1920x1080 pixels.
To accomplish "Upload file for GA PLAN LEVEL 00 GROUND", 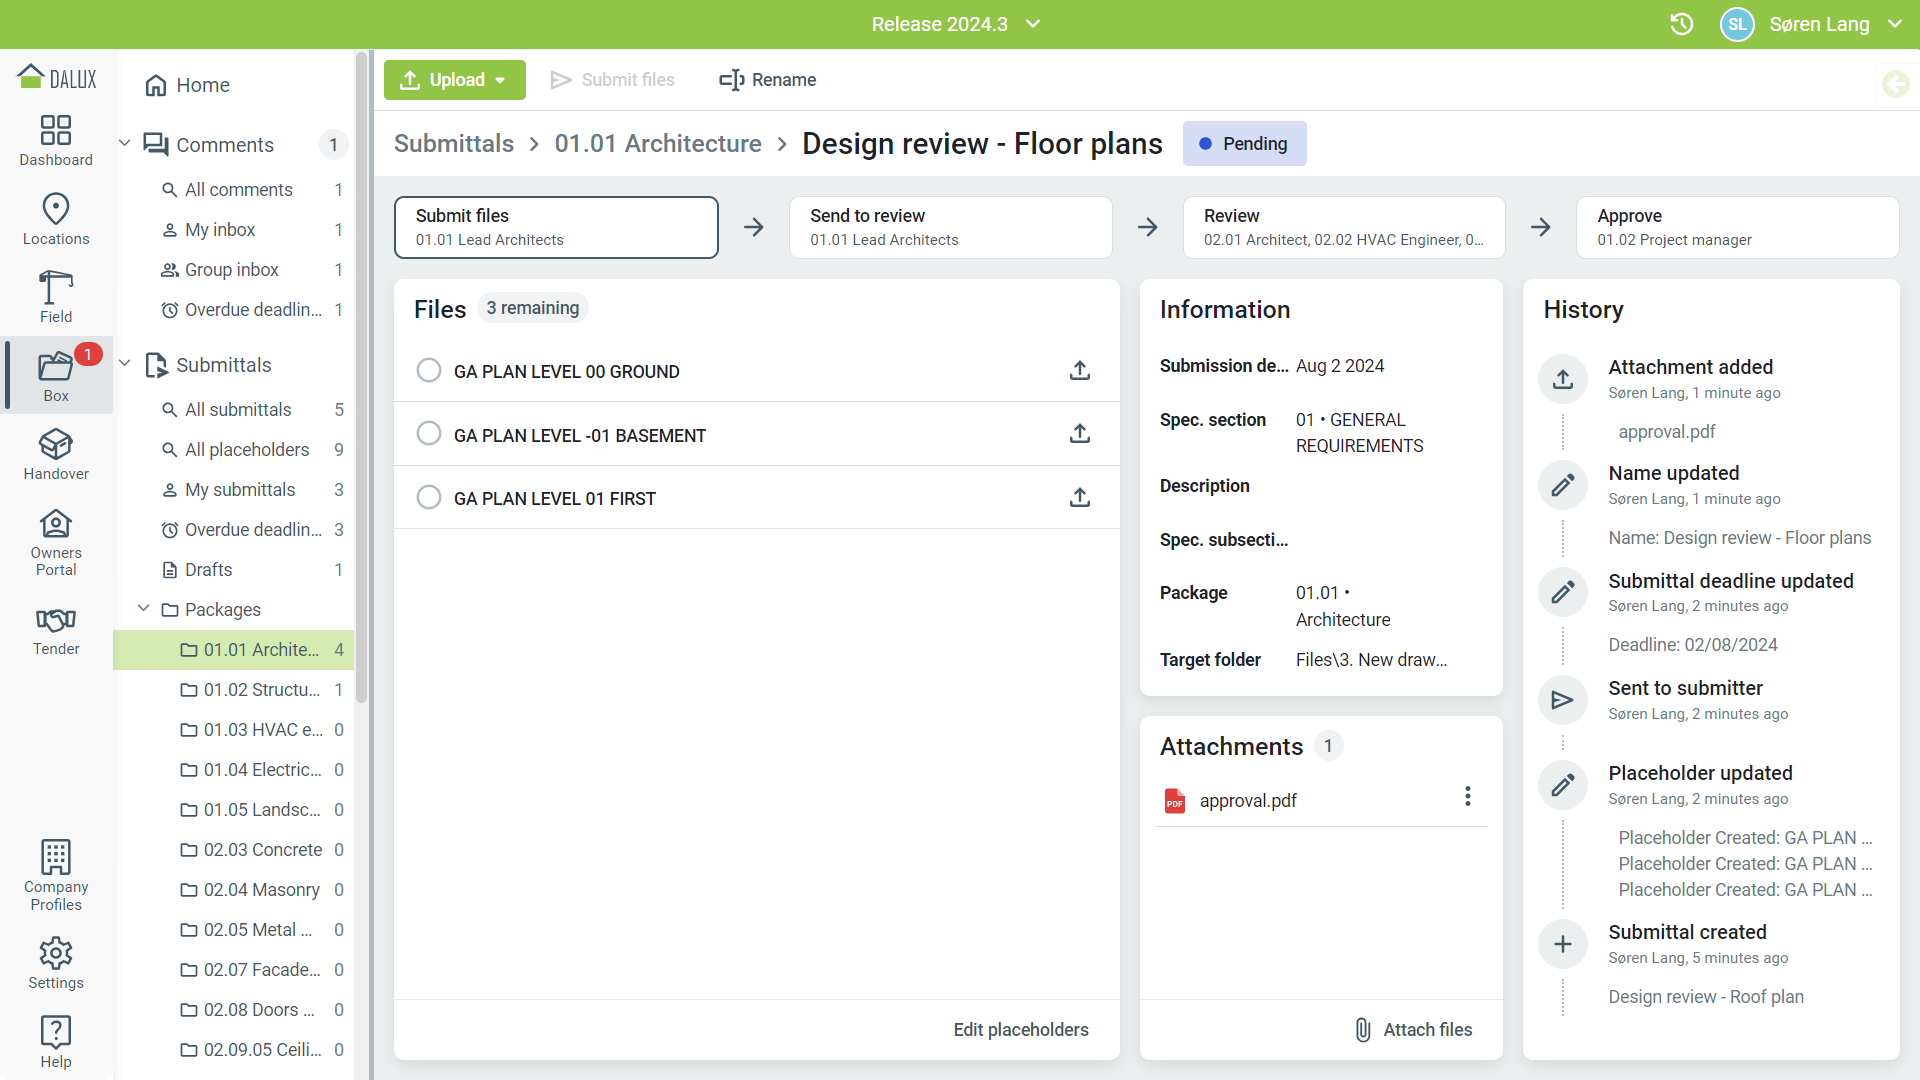I will click(1079, 371).
